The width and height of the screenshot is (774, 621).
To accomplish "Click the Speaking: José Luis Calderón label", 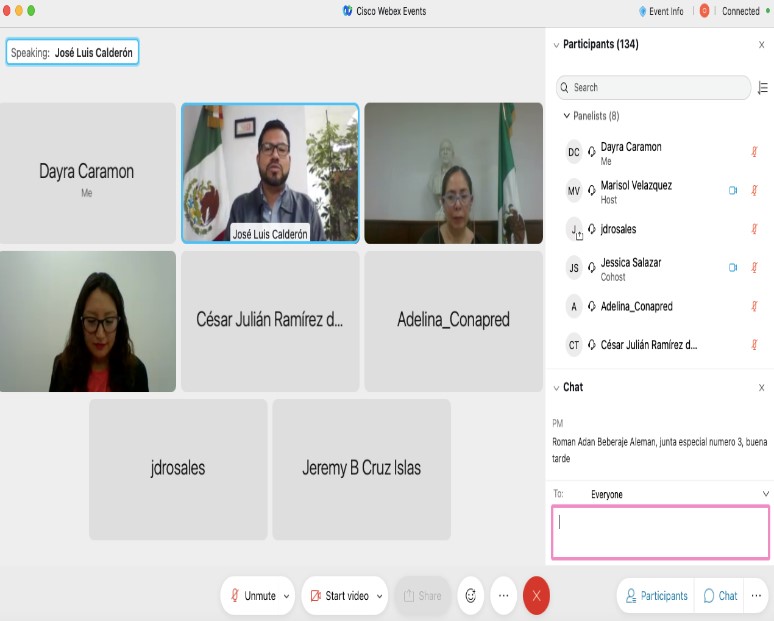I will (72, 52).
